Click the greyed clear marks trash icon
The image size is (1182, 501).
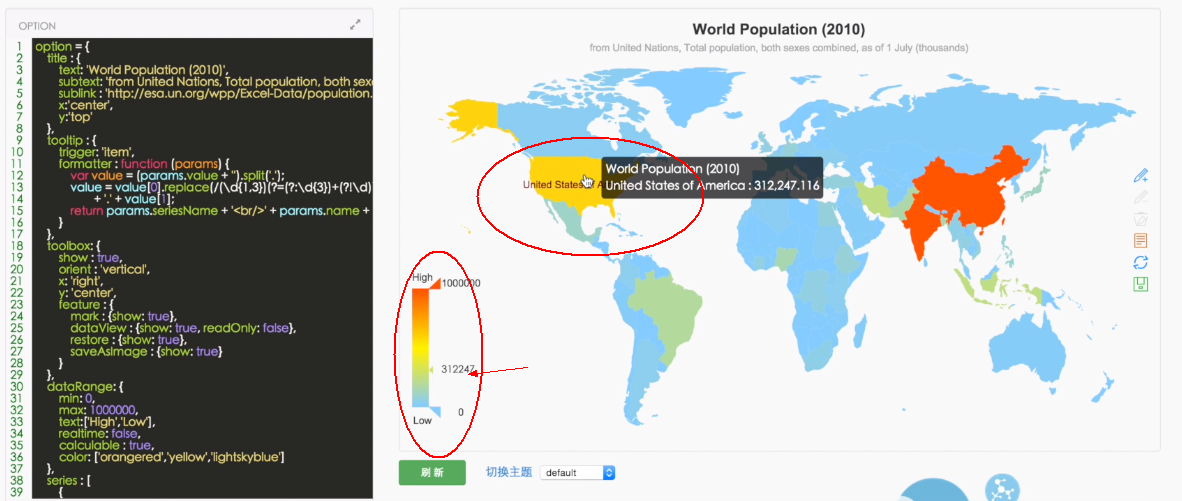coord(1141,219)
